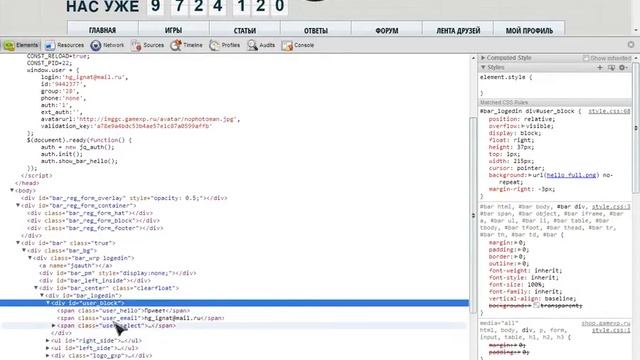640x360 pixels.
Task: Expand the logo_gxp div node
Action: pyautogui.click(x=48, y=356)
